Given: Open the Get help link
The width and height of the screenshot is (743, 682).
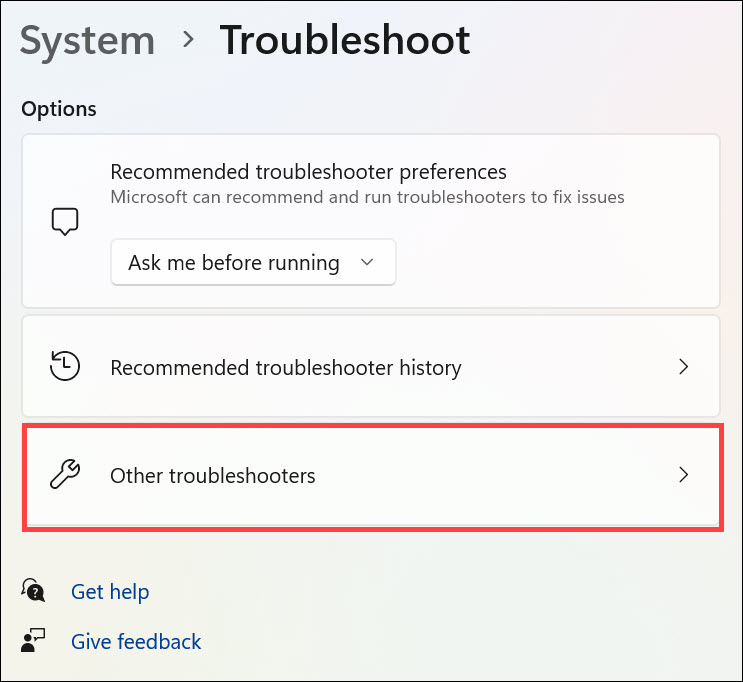Looking at the screenshot, I should click(110, 592).
